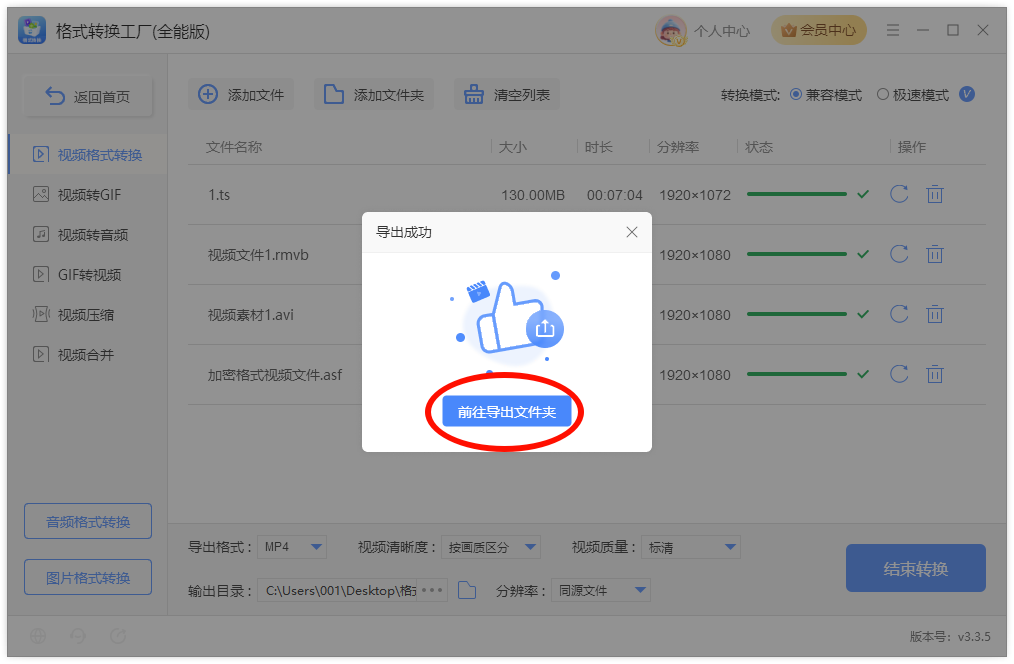This screenshot has height=664, width=1014.
Task: Click the 音频格式转换 button
Action: click(x=88, y=521)
